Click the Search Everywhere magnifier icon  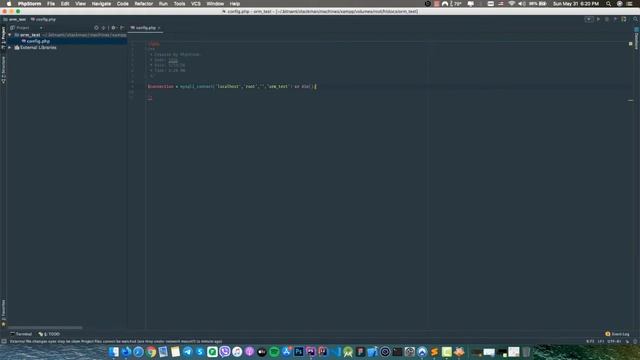636,19
